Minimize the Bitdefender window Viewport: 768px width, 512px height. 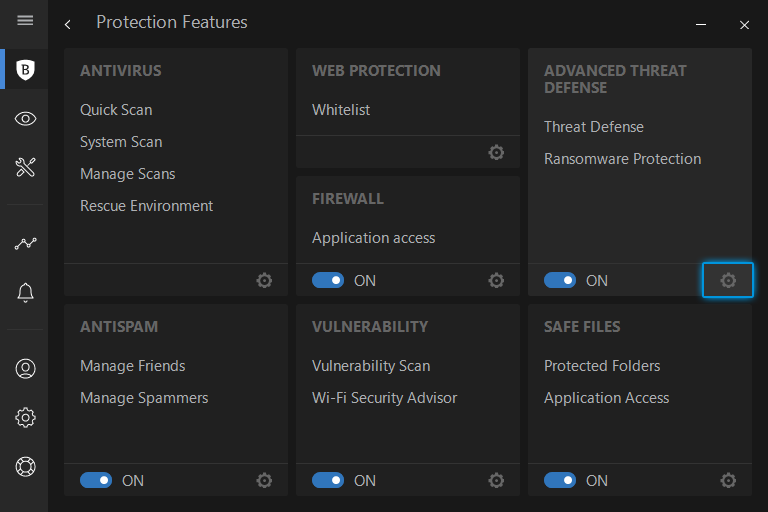701,24
